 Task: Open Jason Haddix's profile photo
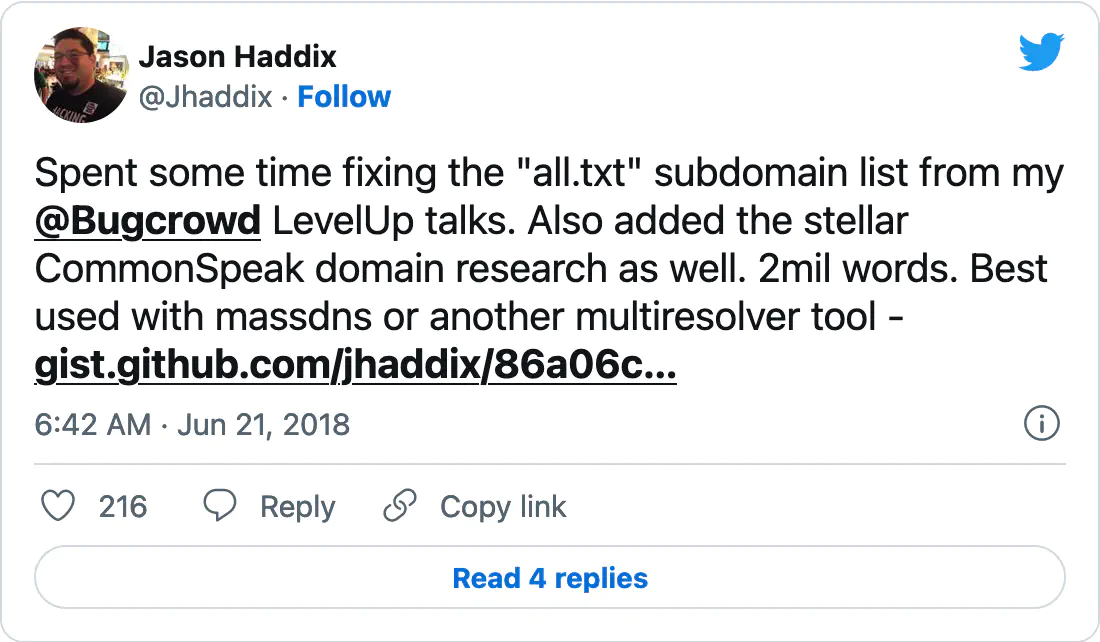pos(81,75)
